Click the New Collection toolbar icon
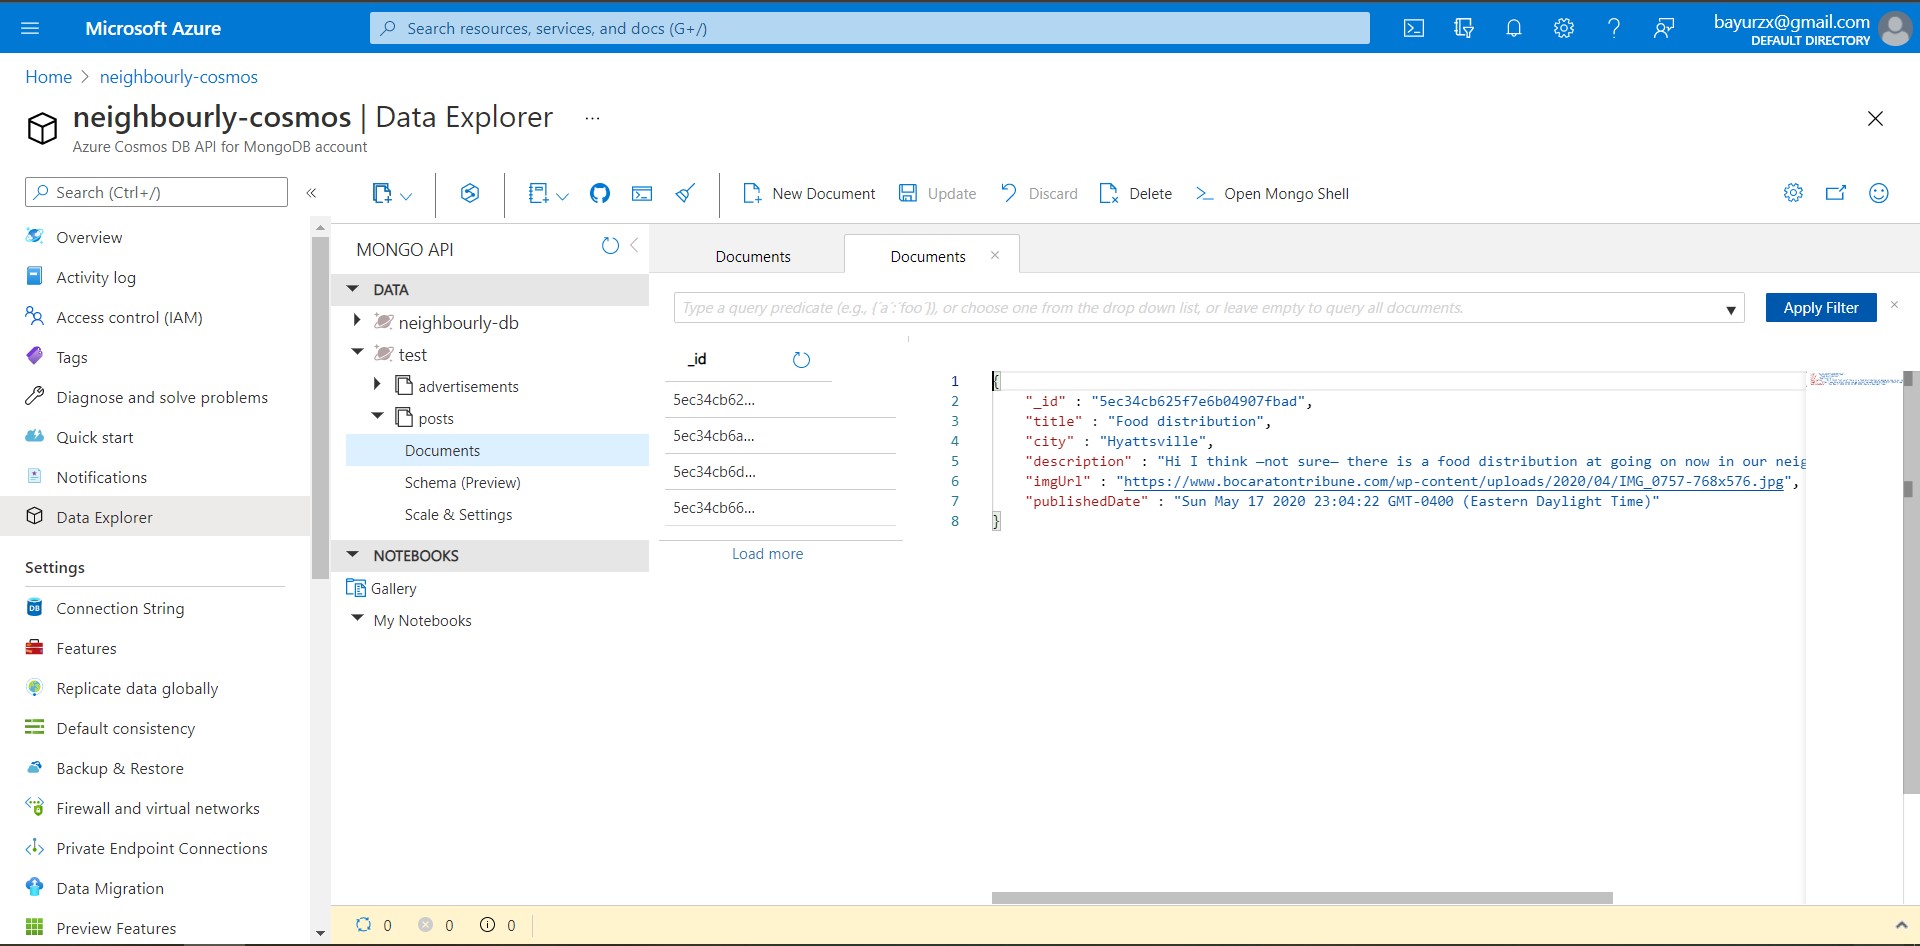1920x946 pixels. point(381,193)
